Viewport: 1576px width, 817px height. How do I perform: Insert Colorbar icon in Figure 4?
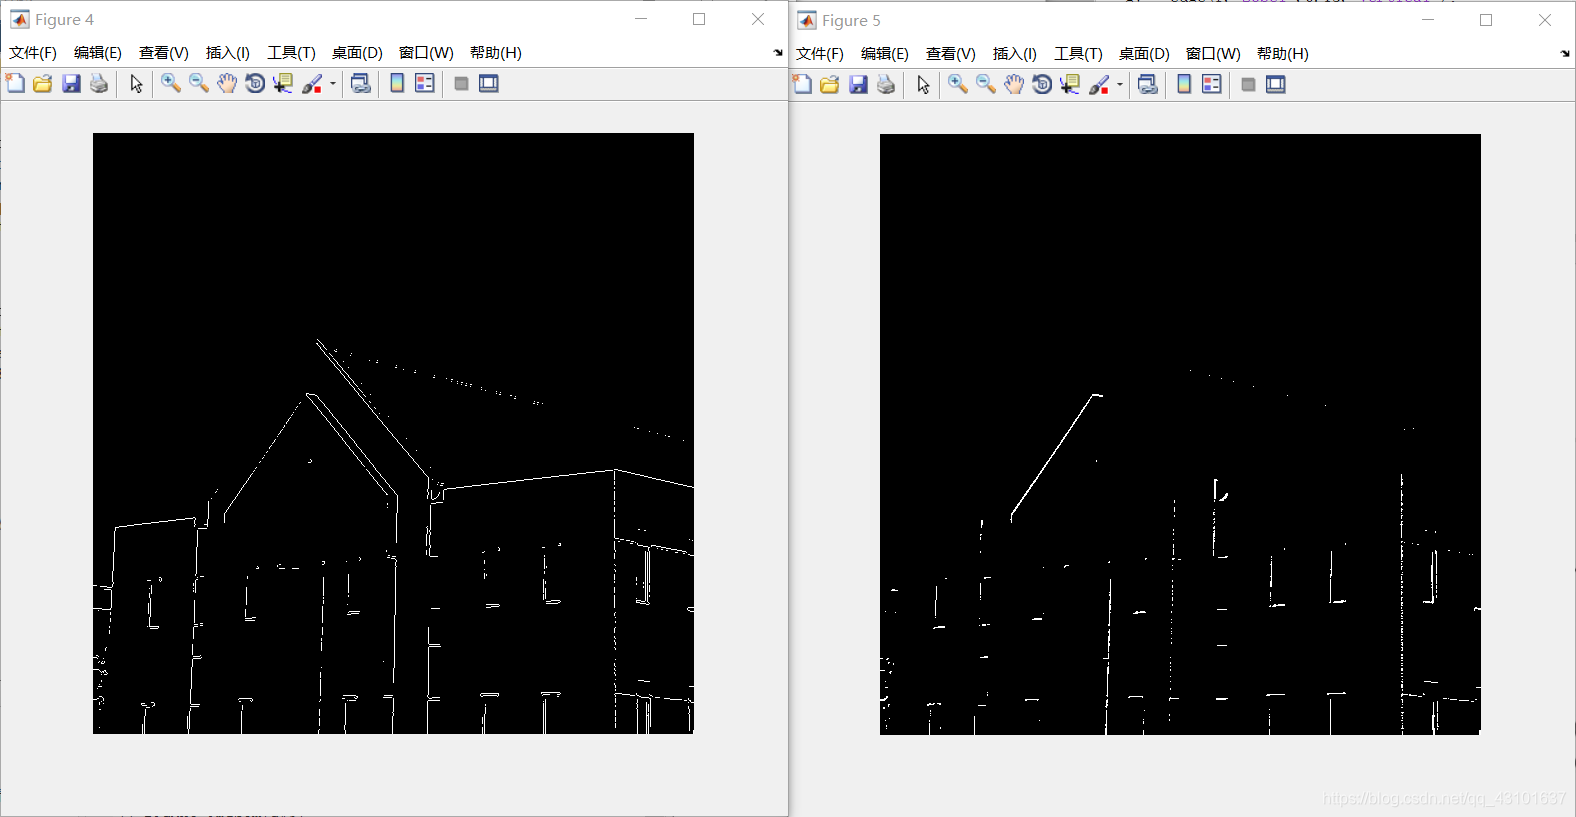pyautogui.click(x=397, y=83)
